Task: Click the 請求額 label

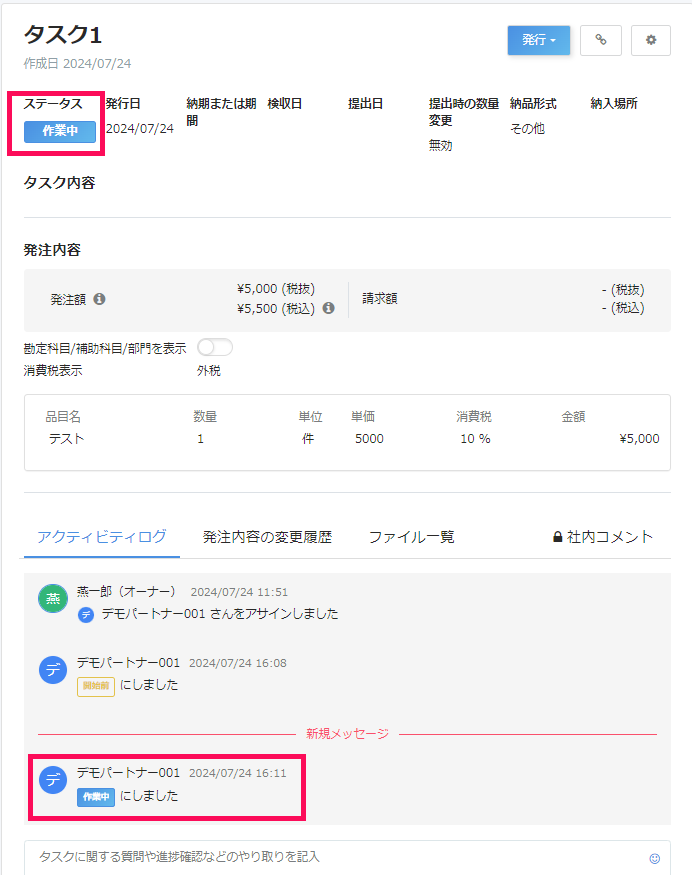Action: (380, 299)
